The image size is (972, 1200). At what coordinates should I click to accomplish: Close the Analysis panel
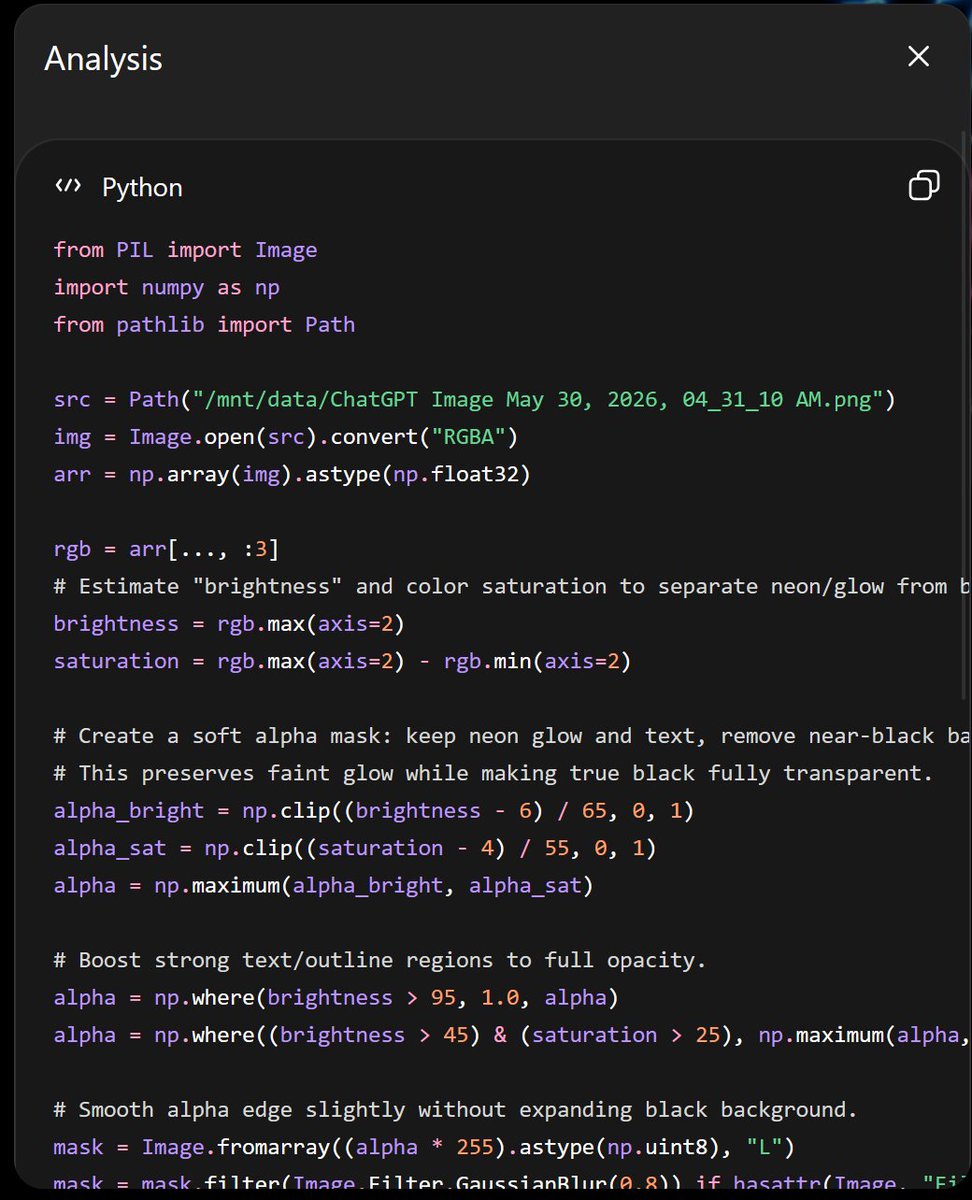coord(918,57)
